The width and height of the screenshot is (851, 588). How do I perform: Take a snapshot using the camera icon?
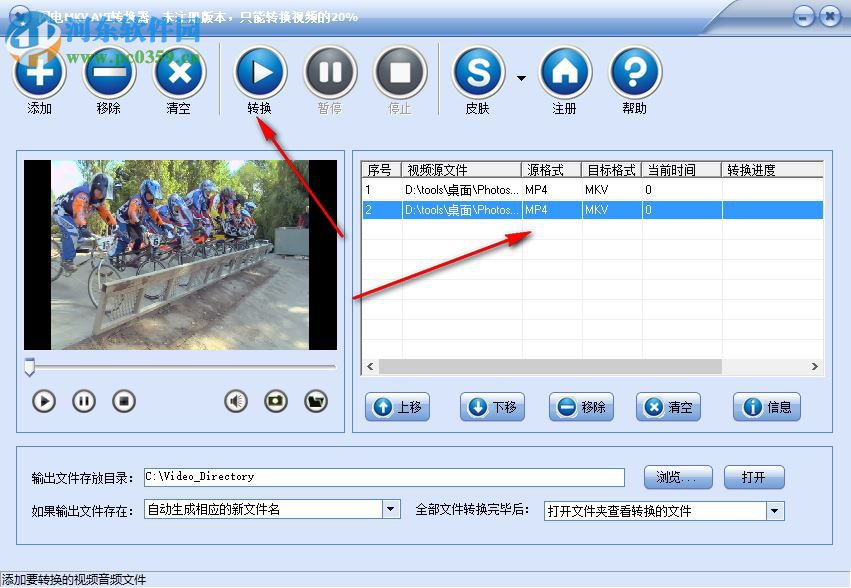point(275,400)
